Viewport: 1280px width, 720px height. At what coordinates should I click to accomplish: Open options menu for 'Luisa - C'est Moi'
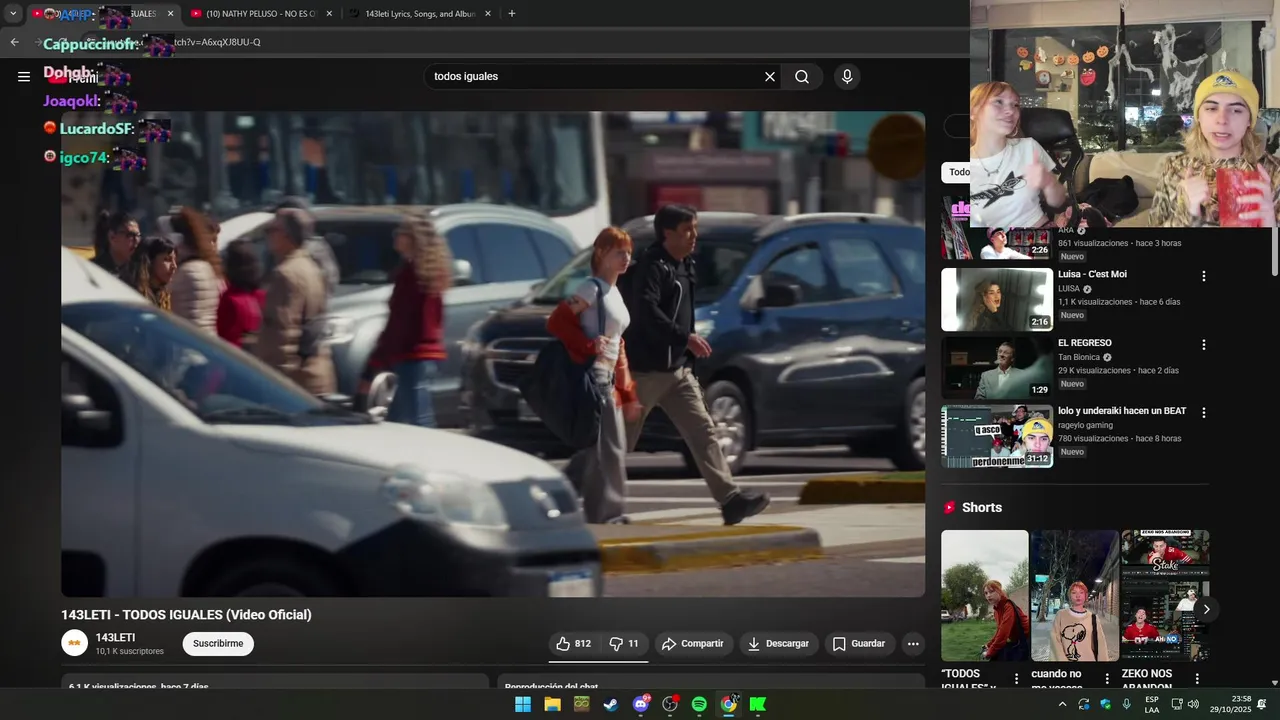(1204, 276)
